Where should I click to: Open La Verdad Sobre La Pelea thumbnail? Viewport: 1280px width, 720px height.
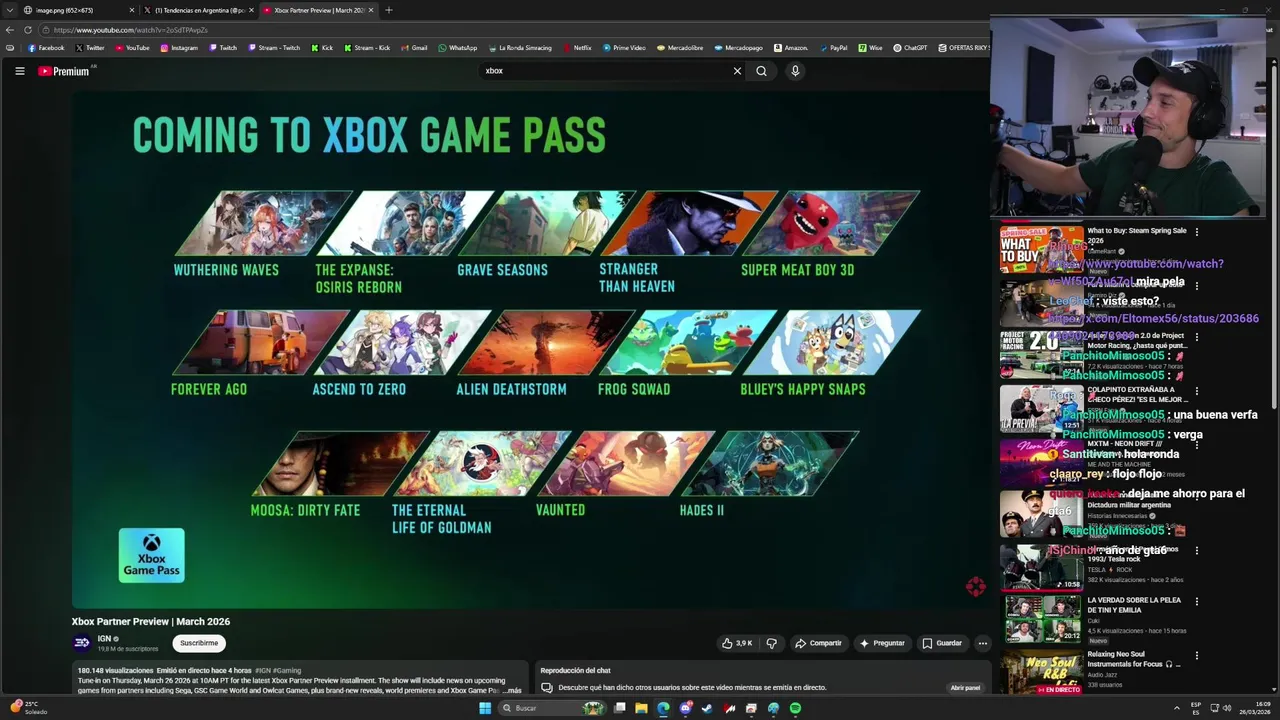1041,619
